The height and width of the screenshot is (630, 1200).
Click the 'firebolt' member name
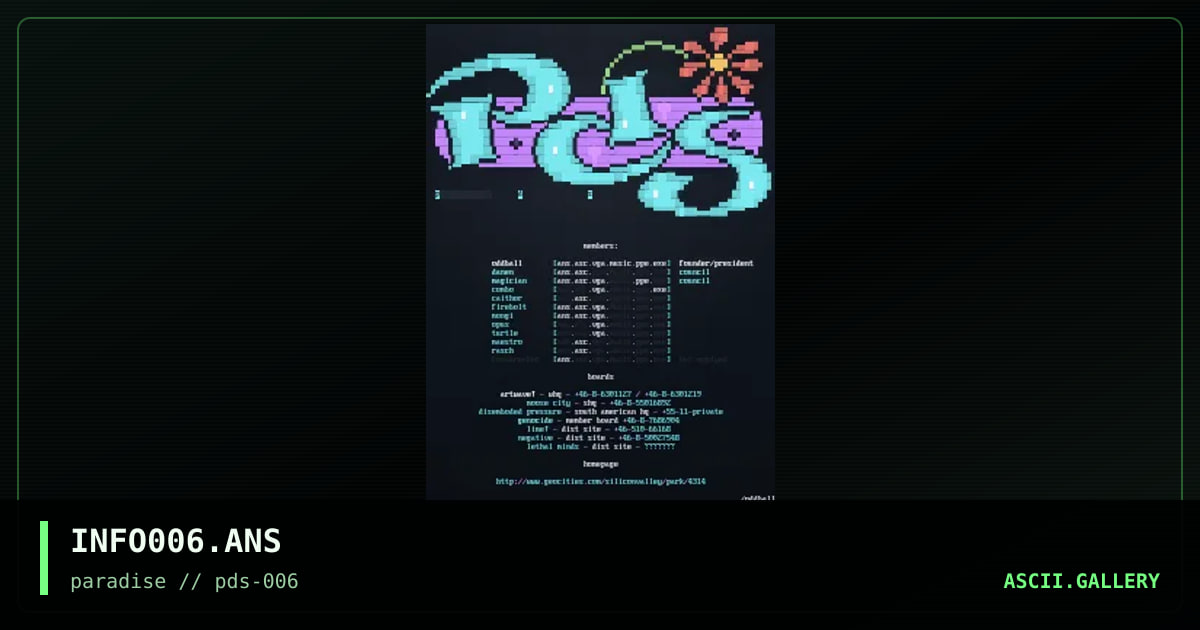pyautogui.click(x=508, y=307)
